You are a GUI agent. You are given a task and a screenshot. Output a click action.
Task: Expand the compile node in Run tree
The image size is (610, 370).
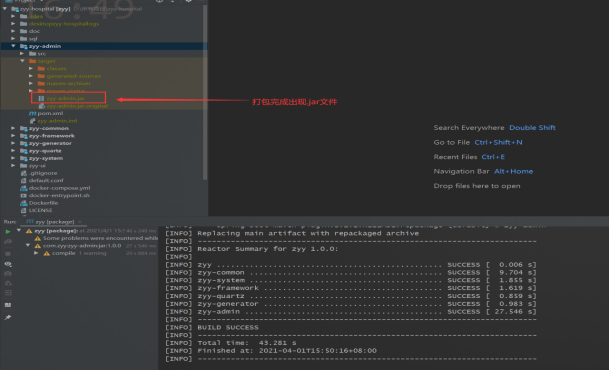tap(36, 253)
